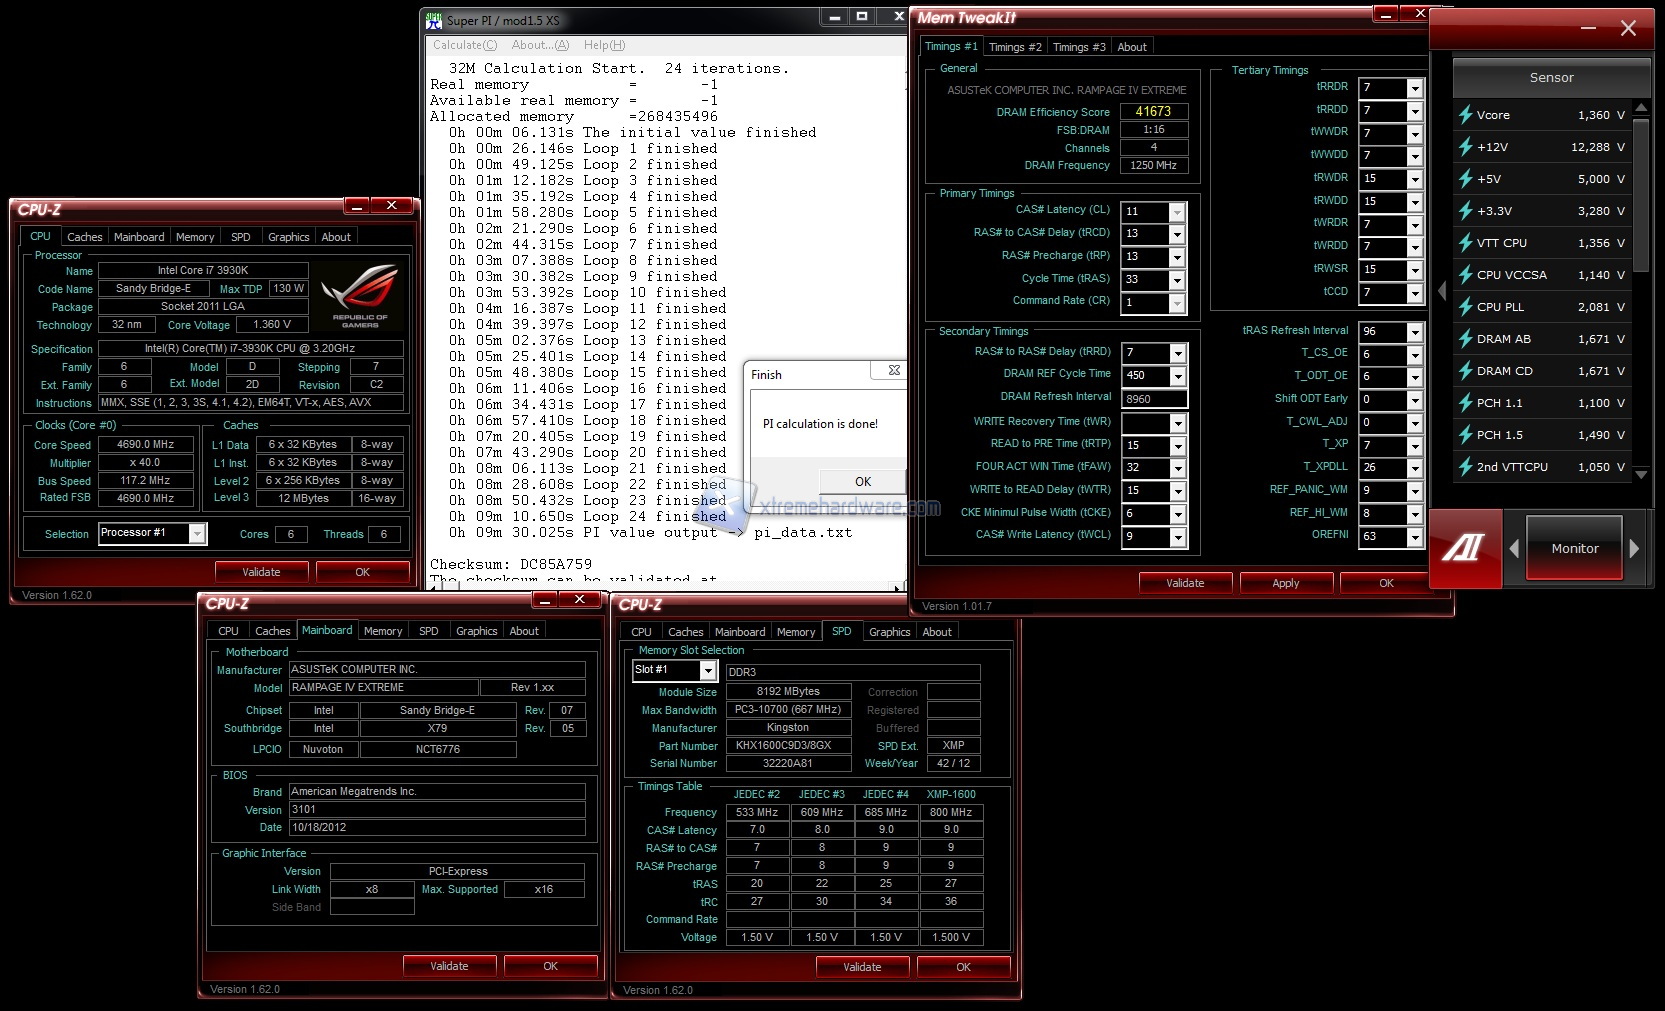Click the DRAM AB lightning bolt icon

tap(1466, 339)
